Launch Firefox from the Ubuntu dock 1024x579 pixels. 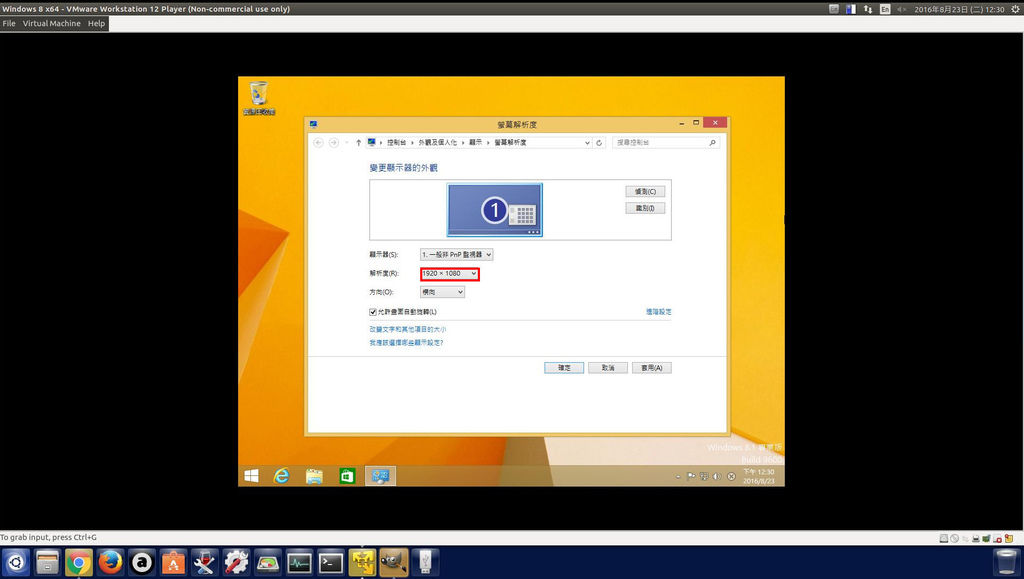click(110, 562)
